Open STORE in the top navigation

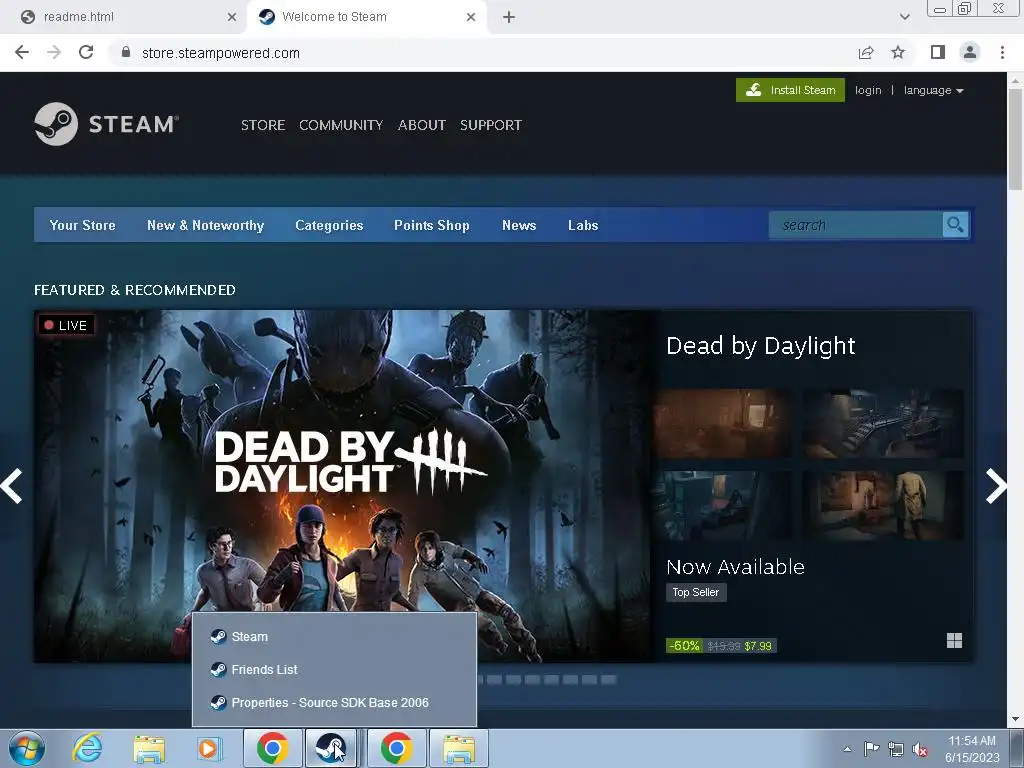(x=263, y=125)
